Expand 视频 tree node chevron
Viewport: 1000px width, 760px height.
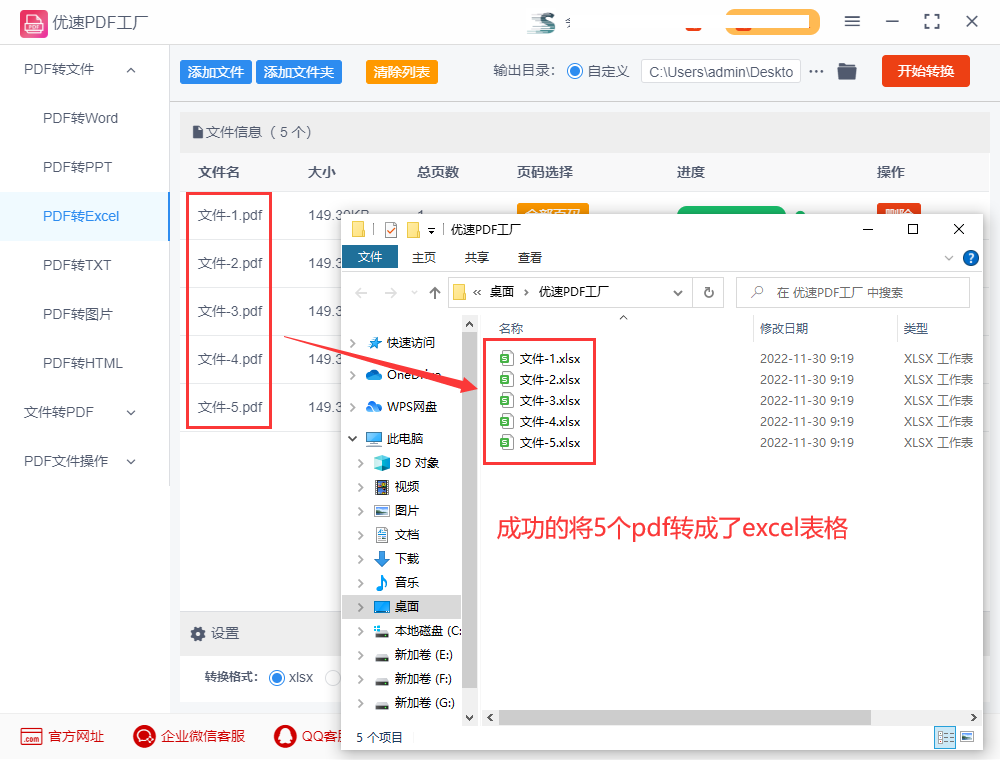360,487
